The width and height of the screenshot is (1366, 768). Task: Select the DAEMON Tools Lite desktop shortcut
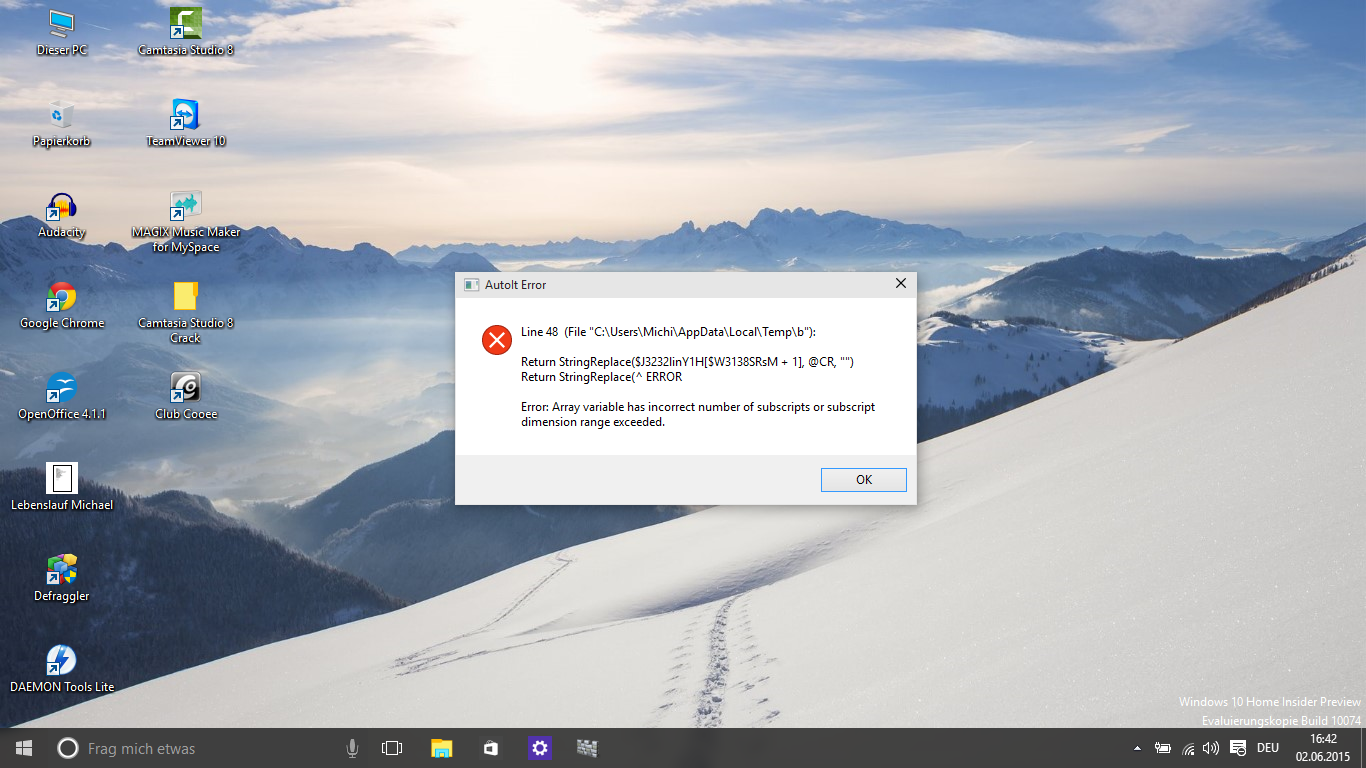tap(62, 669)
